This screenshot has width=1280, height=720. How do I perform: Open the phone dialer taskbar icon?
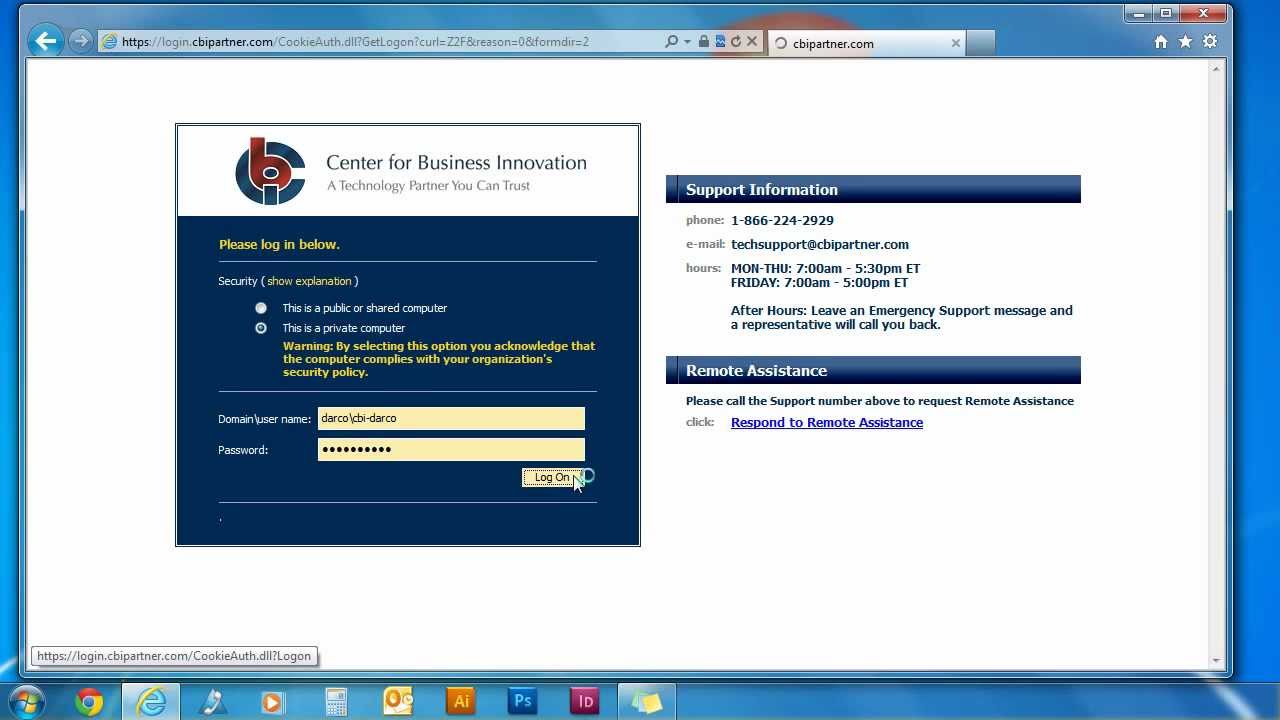212,702
